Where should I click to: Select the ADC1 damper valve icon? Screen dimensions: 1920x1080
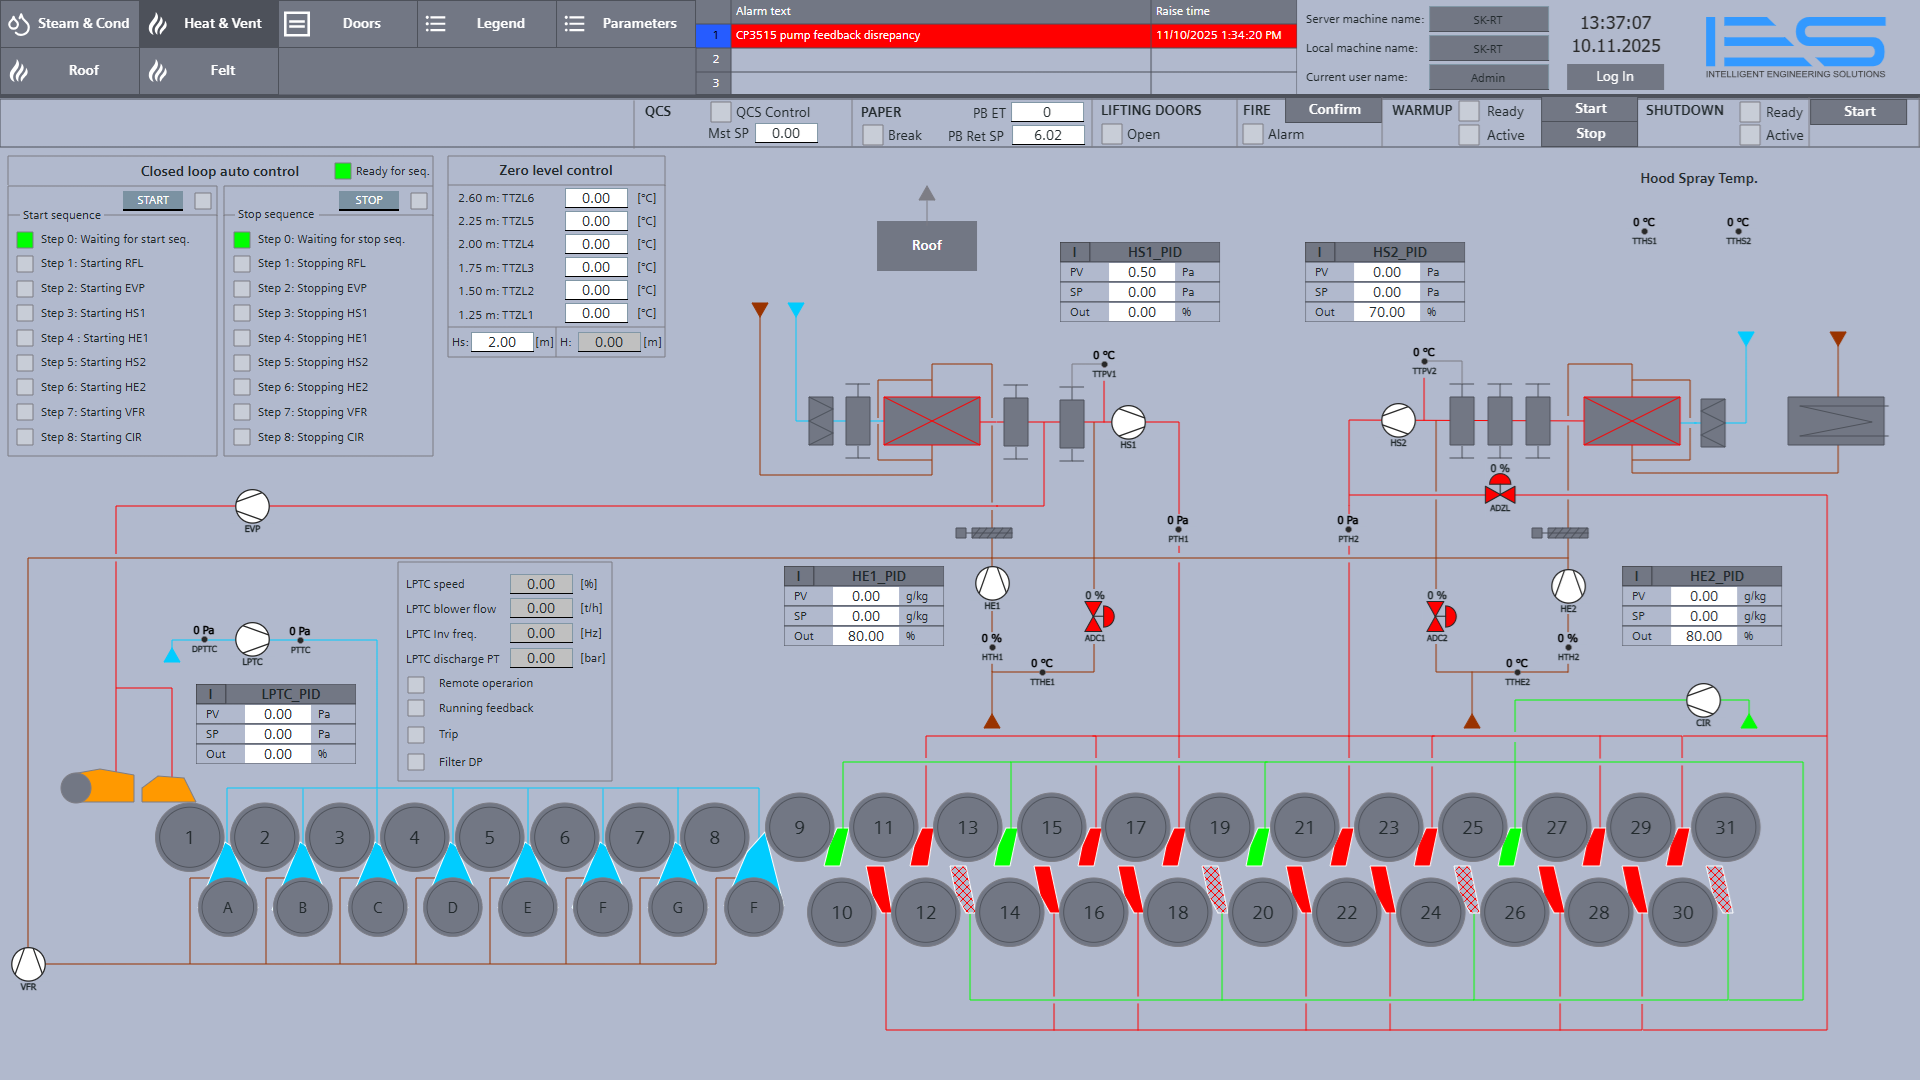tap(1098, 617)
